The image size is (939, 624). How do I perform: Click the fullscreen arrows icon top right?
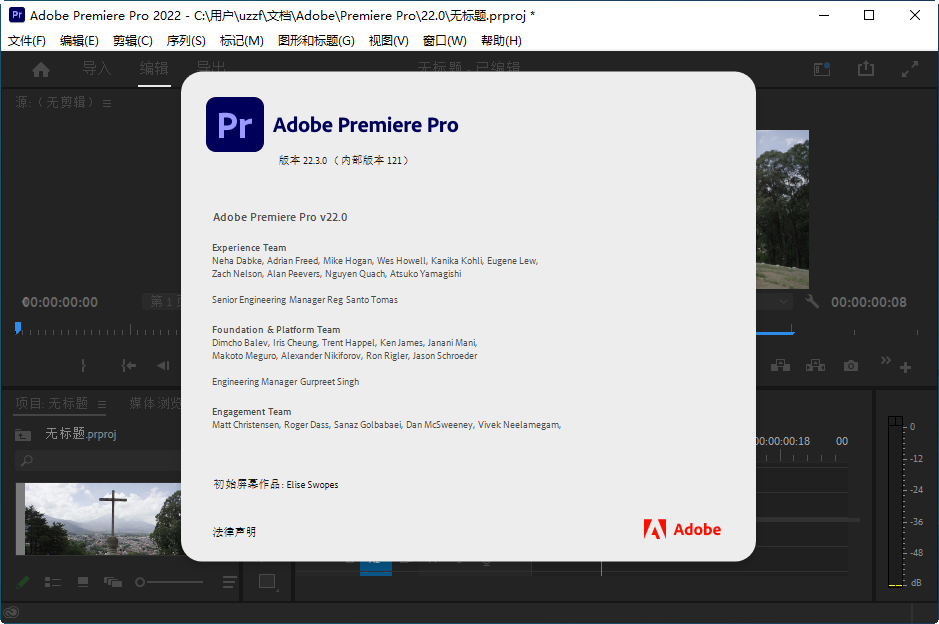click(x=910, y=69)
